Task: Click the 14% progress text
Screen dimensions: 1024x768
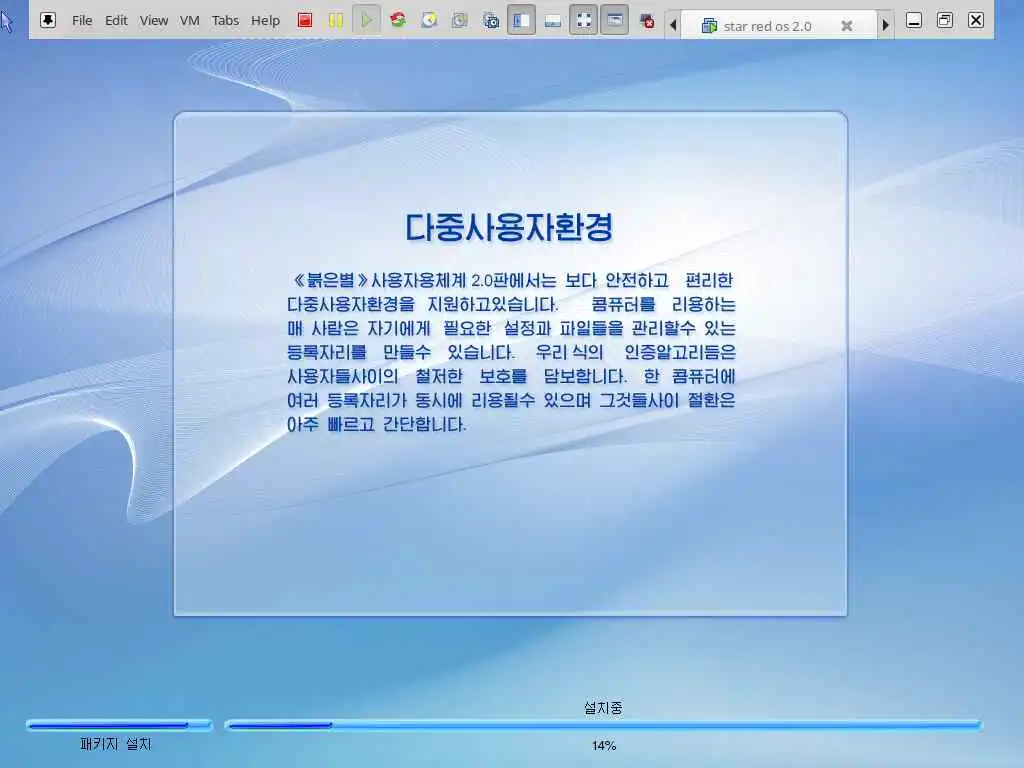Action: point(604,745)
